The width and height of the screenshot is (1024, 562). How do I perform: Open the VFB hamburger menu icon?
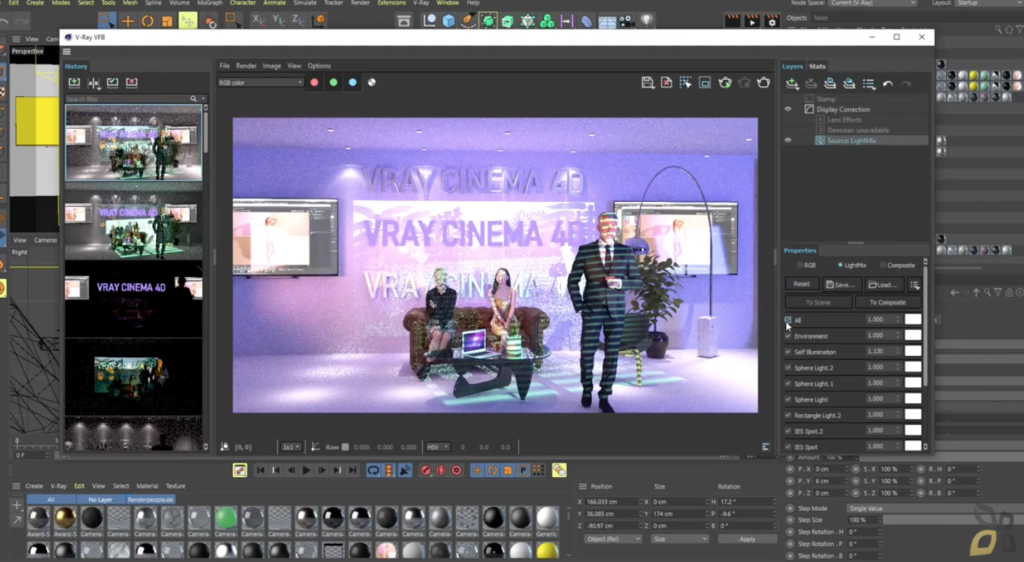pos(67,52)
